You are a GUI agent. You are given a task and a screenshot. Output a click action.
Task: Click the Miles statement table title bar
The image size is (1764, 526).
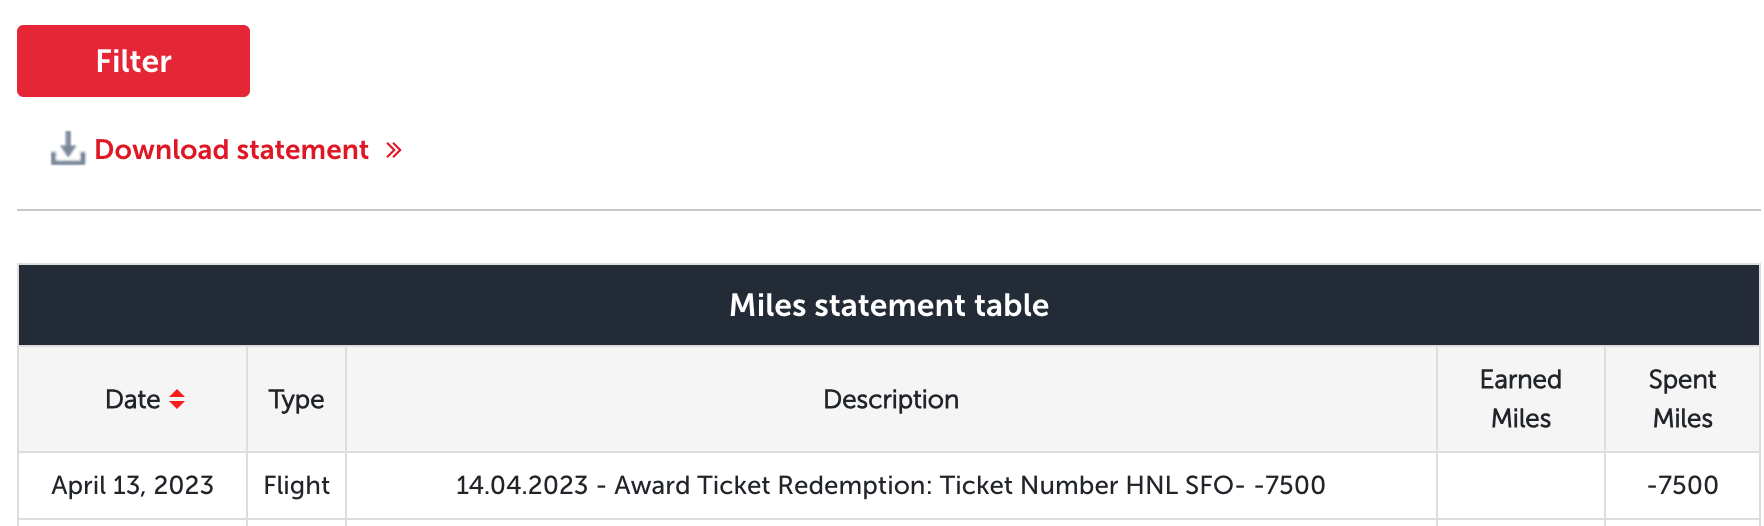pos(889,305)
